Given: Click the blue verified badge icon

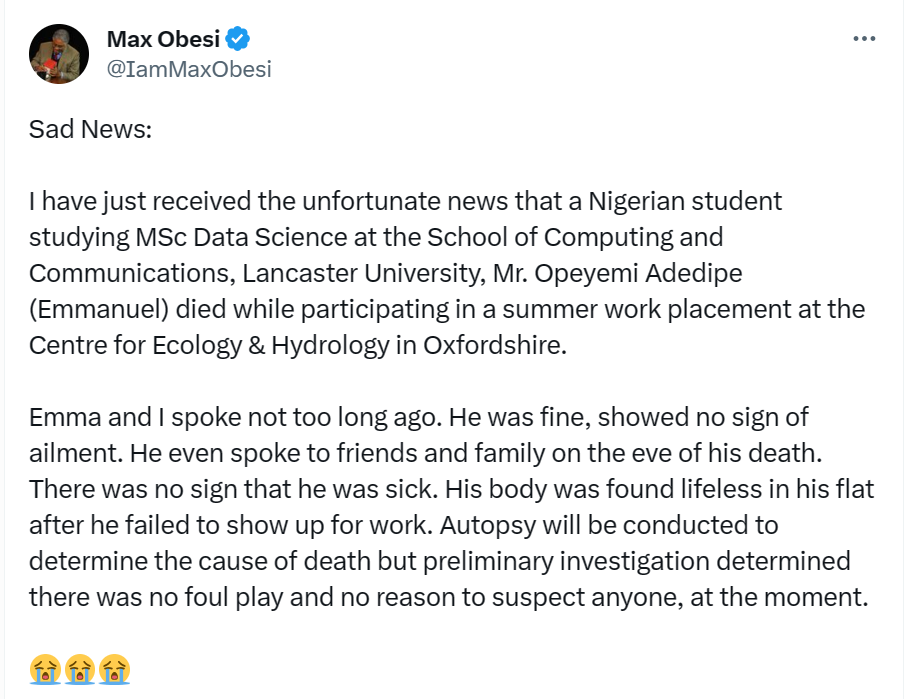Looking at the screenshot, I should coord(237,40).
